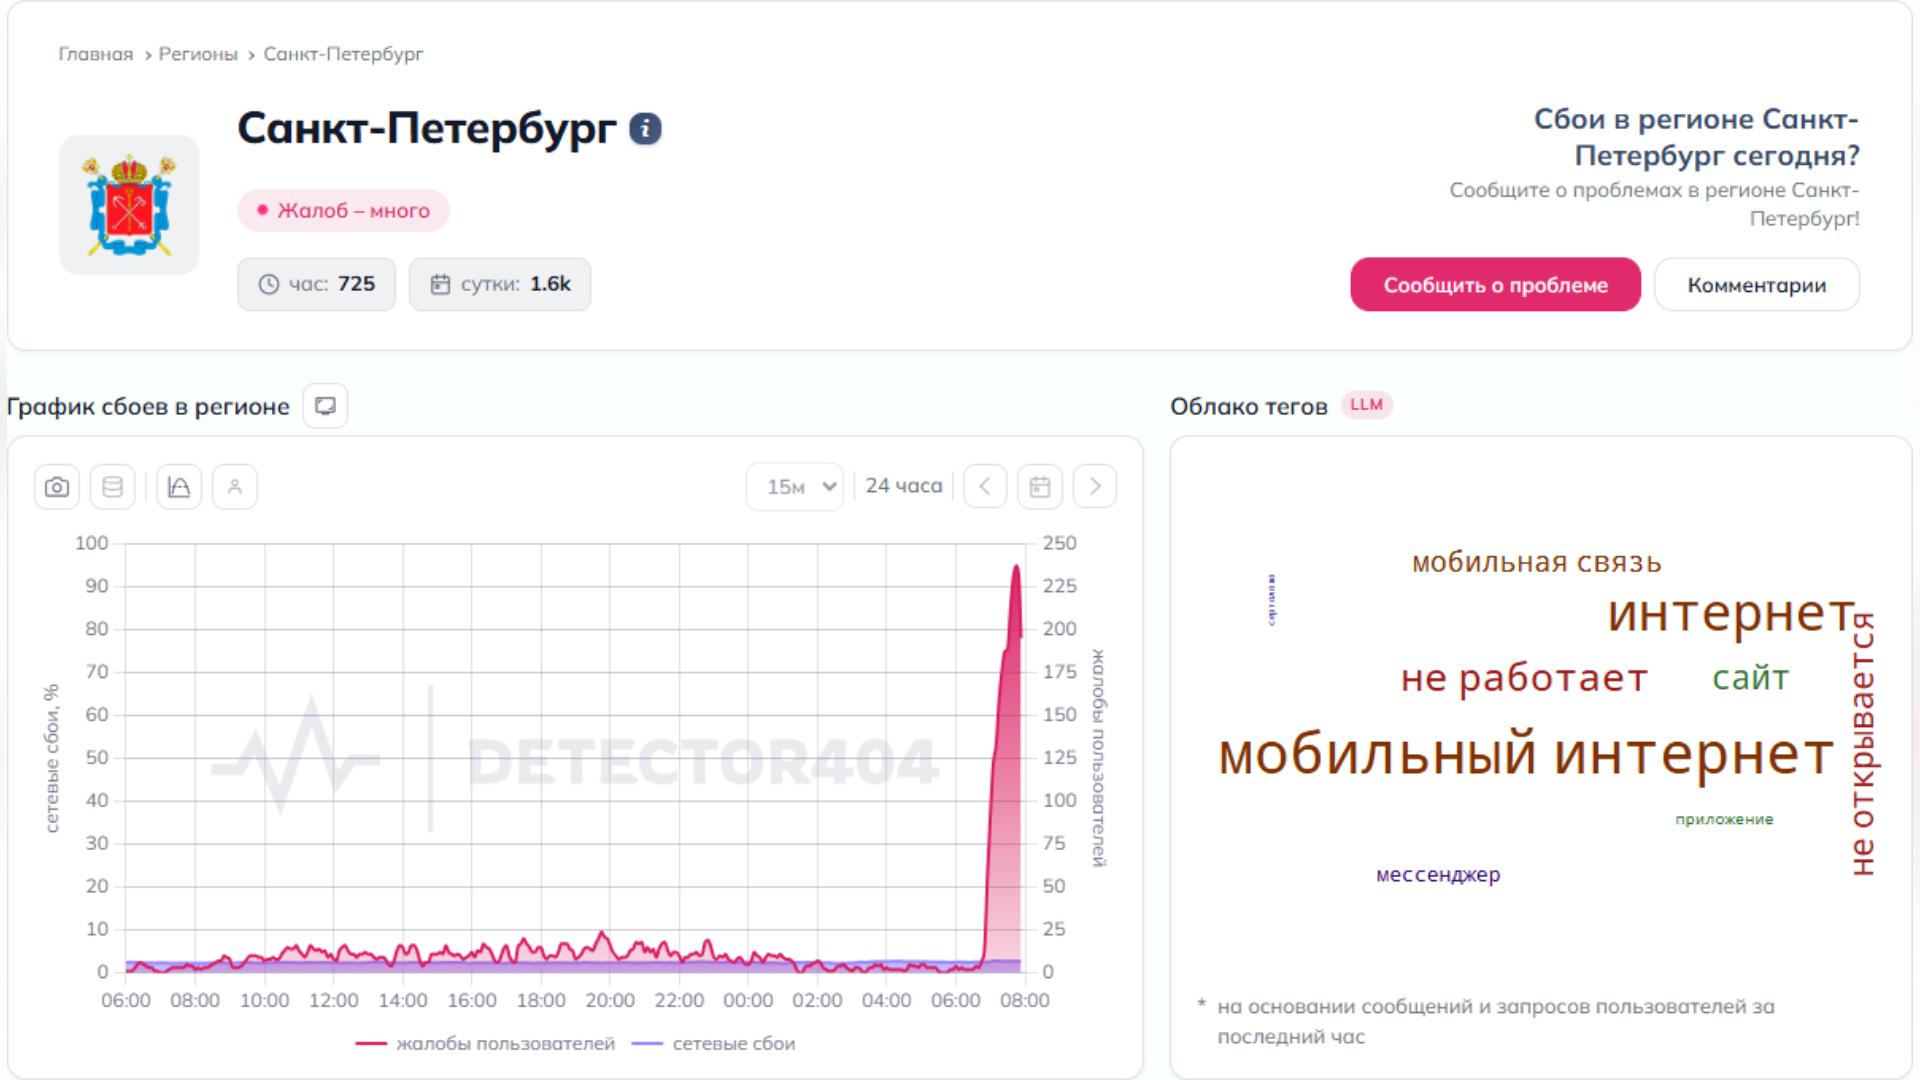Click the Saint Petersburg coat of arms
Viewport: 1920px width, 1080px height.
[129, 205]
